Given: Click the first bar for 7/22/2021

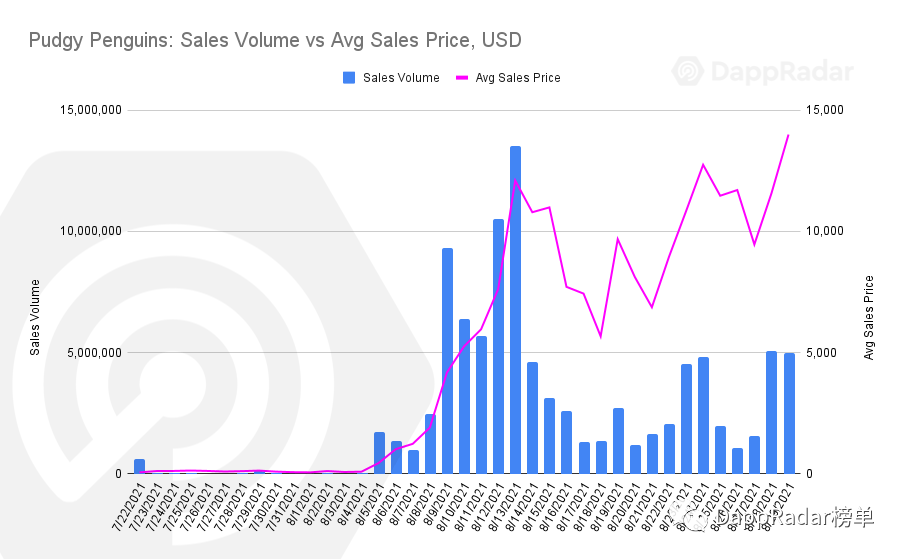Looking at the screenshot, I should pyautogui.click(x=139, y=467).
